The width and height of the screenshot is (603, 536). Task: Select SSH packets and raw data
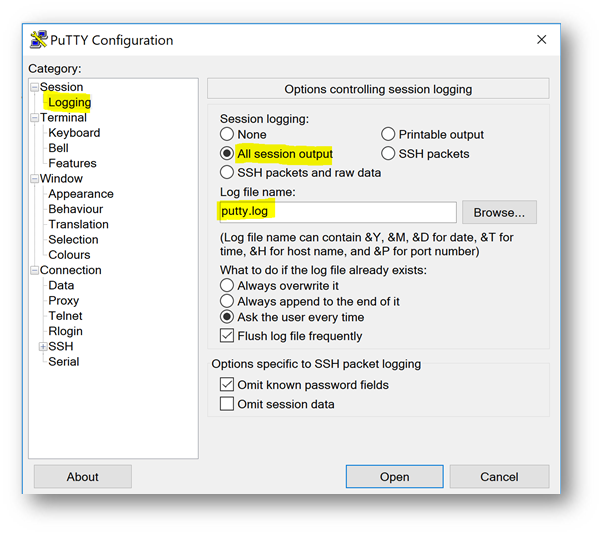tap(228, 172)
